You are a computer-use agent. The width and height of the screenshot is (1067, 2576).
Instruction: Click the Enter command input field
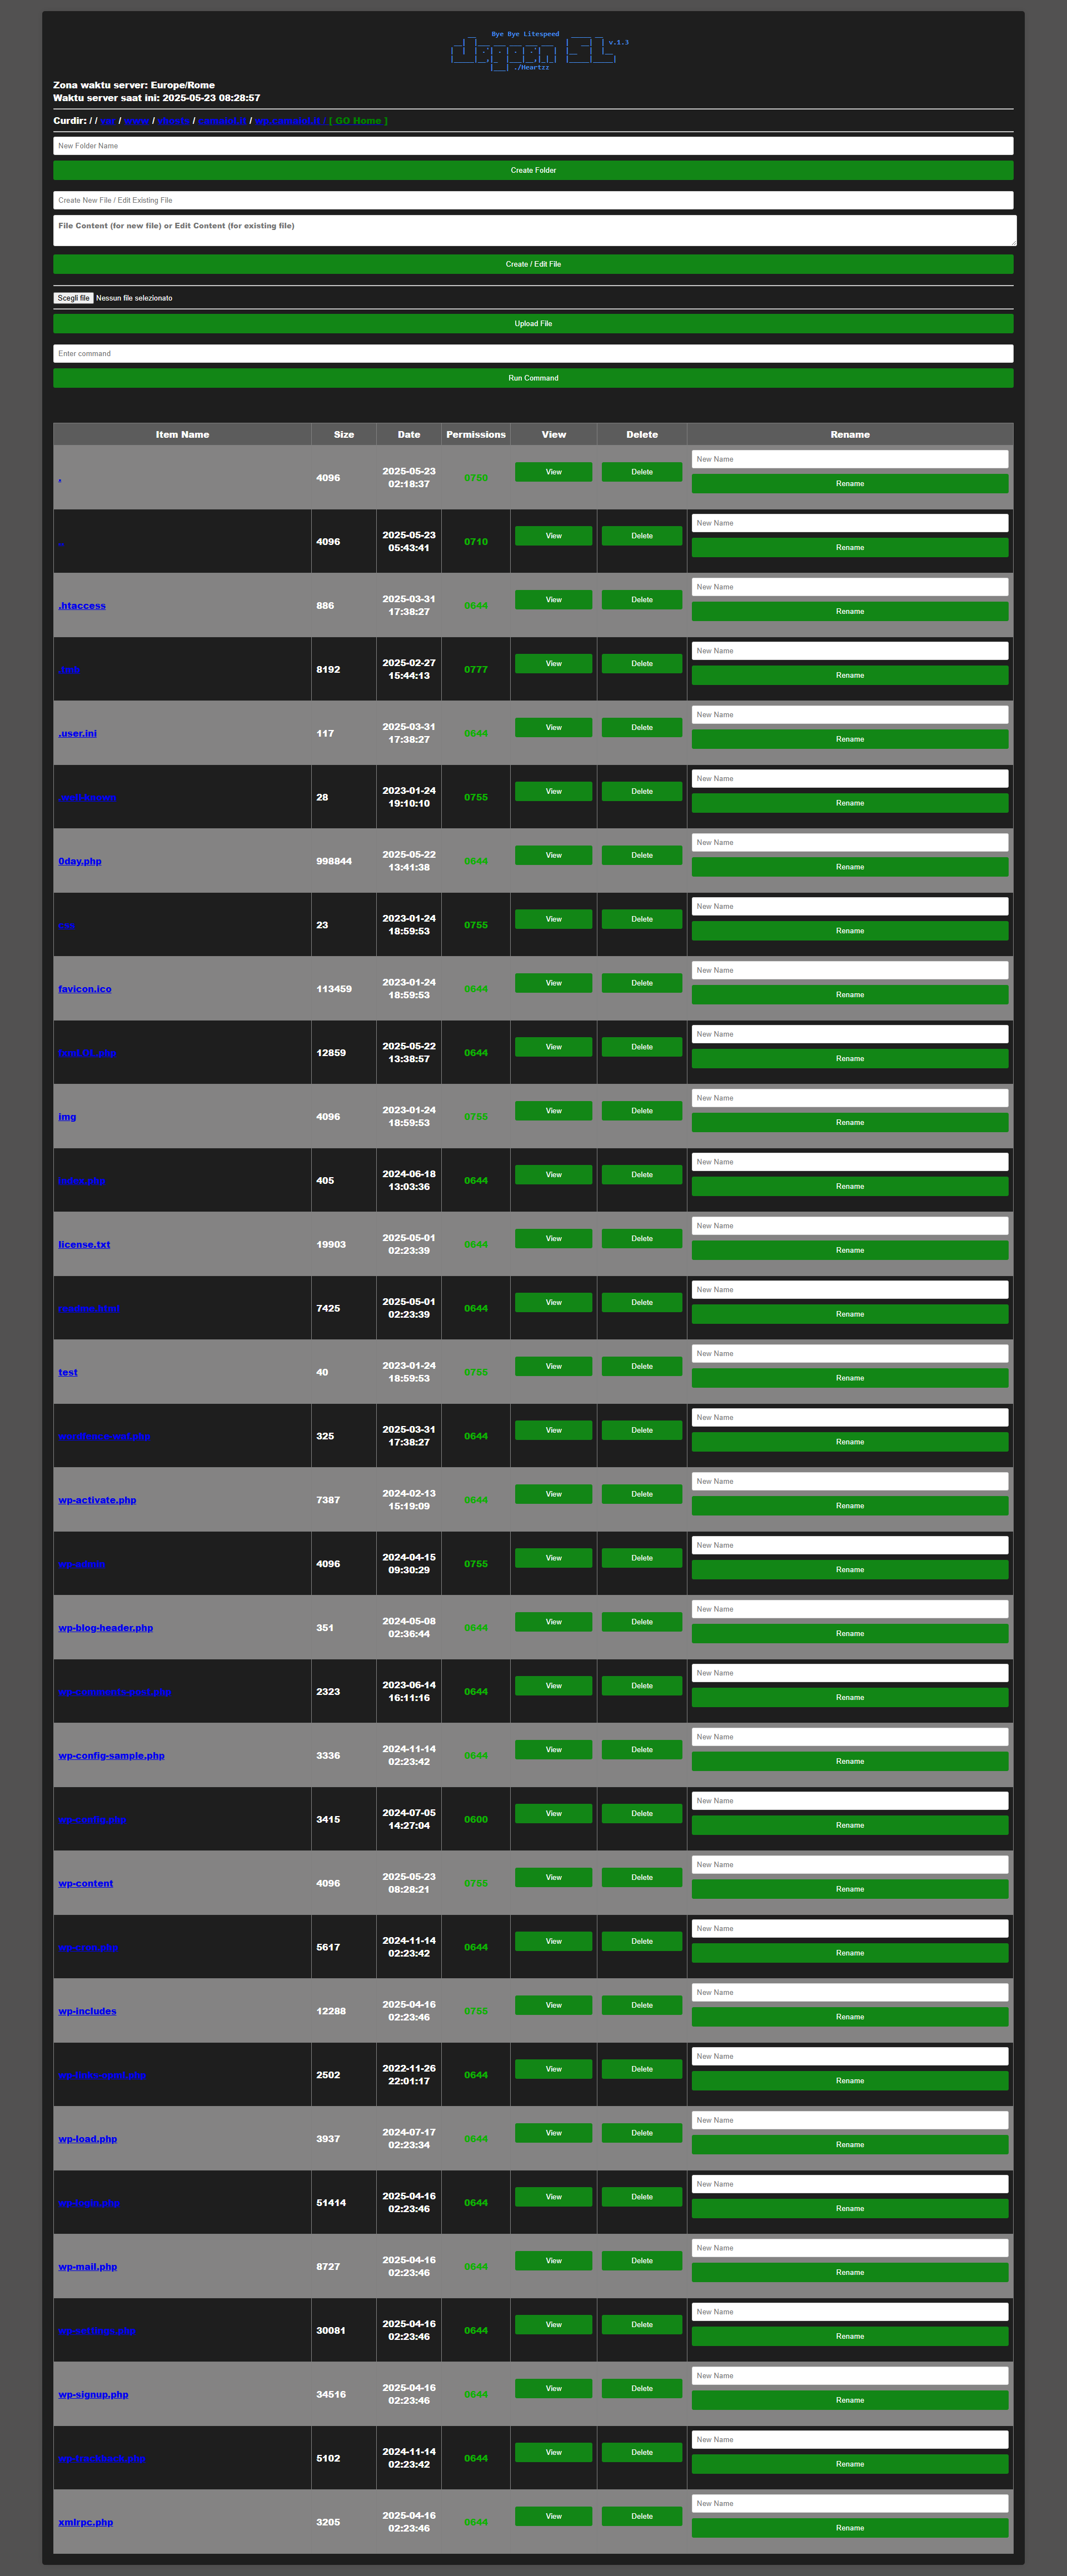coord(533,354)
